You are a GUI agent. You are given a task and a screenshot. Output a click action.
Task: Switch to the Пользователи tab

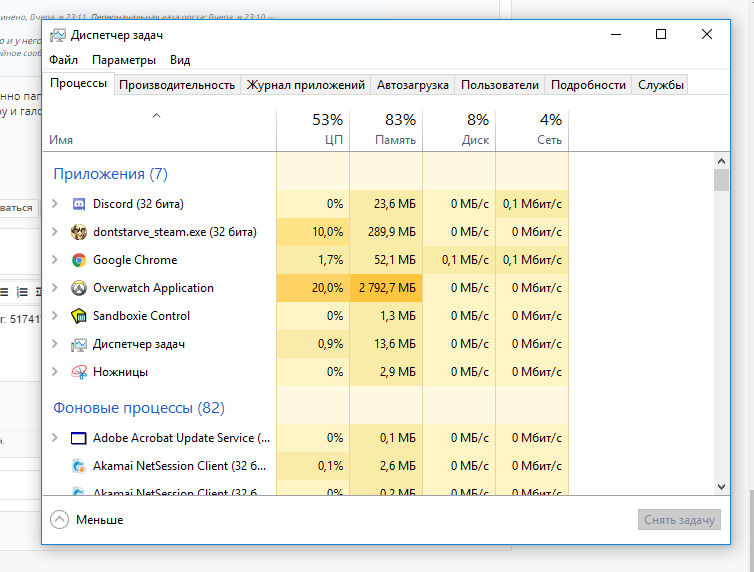[500, 85]
